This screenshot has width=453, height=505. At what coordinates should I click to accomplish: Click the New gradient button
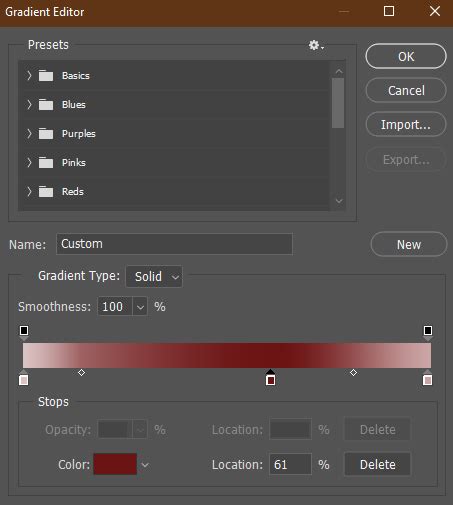[x=409, y=244]
